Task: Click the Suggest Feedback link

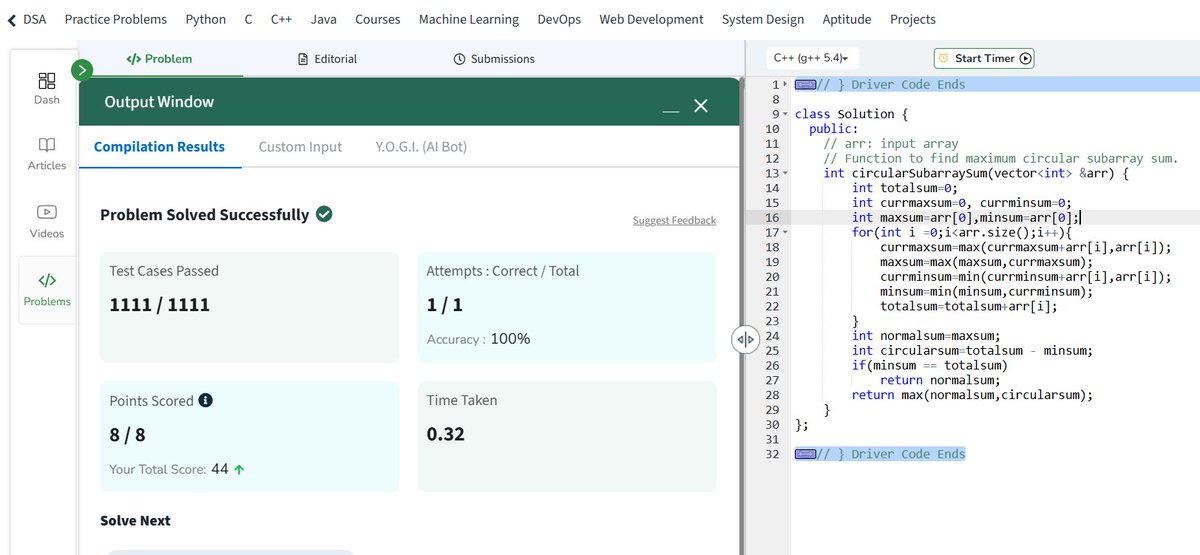Action: coord(674,220)
